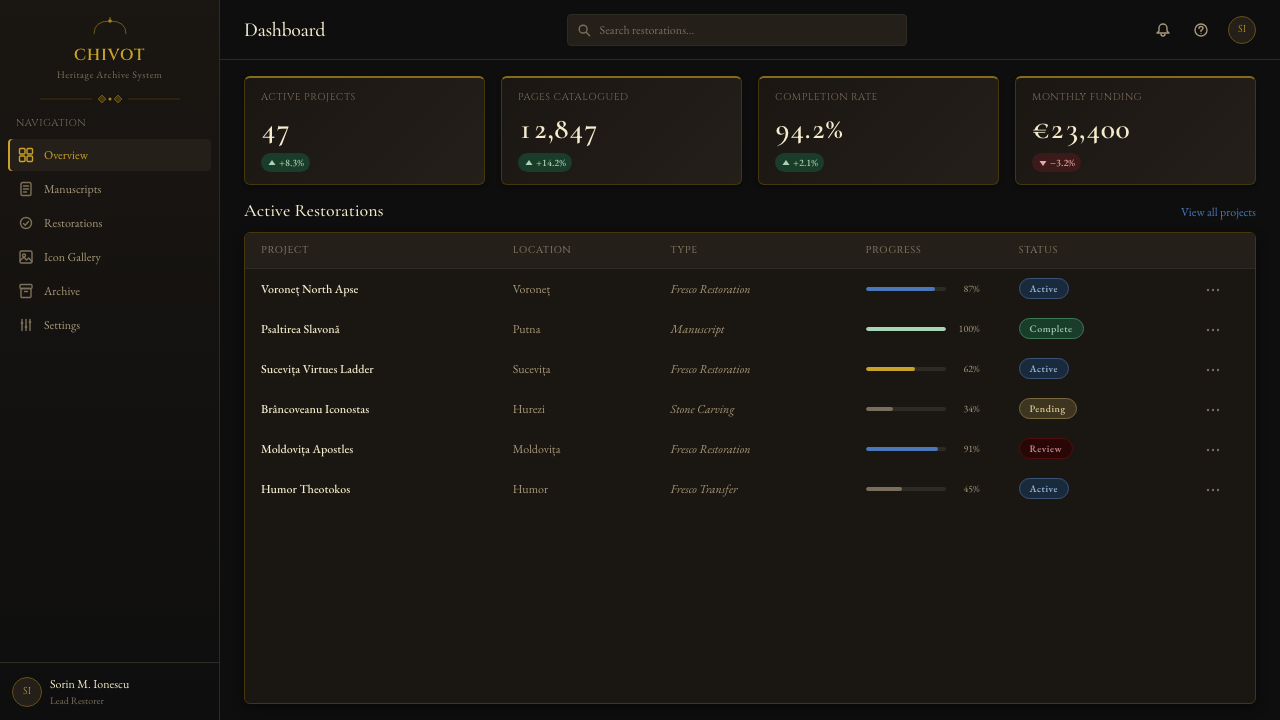Image resolution: width=1280 pixels, height=720 pixels.
Task: Open the Restorations section
Action: pyautogui.click(x=110, y=223)
